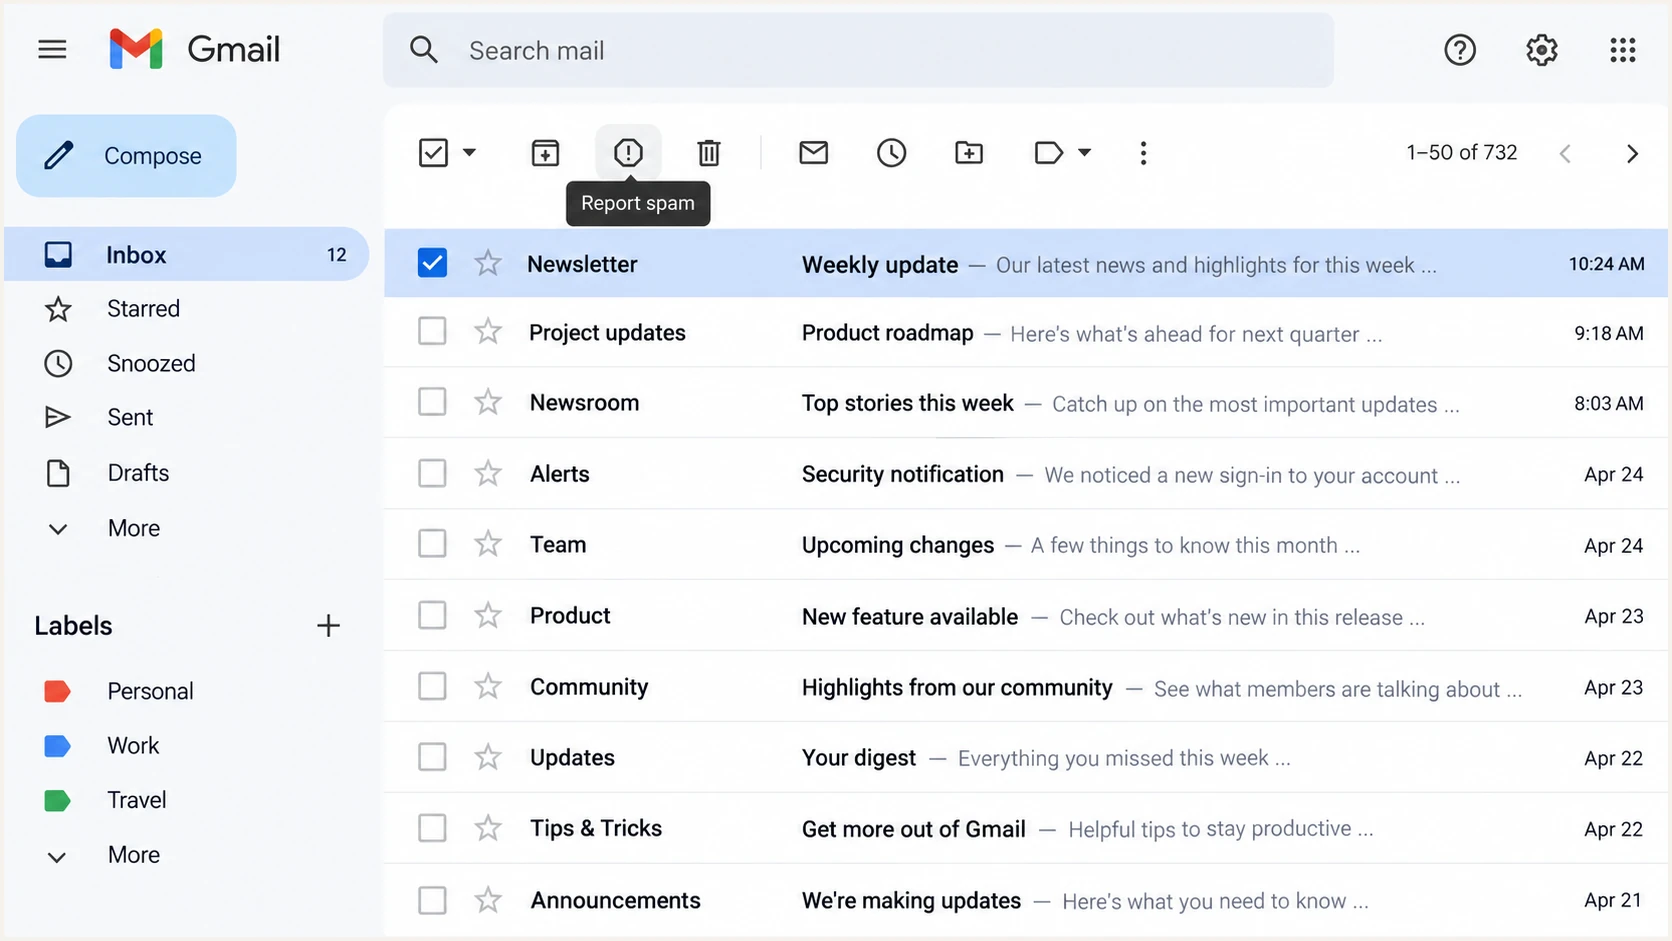This screenshot has height=941, width=1672.
Task: Open the Inbox folder
Action: pyautogui.click(x=186, y=254)
